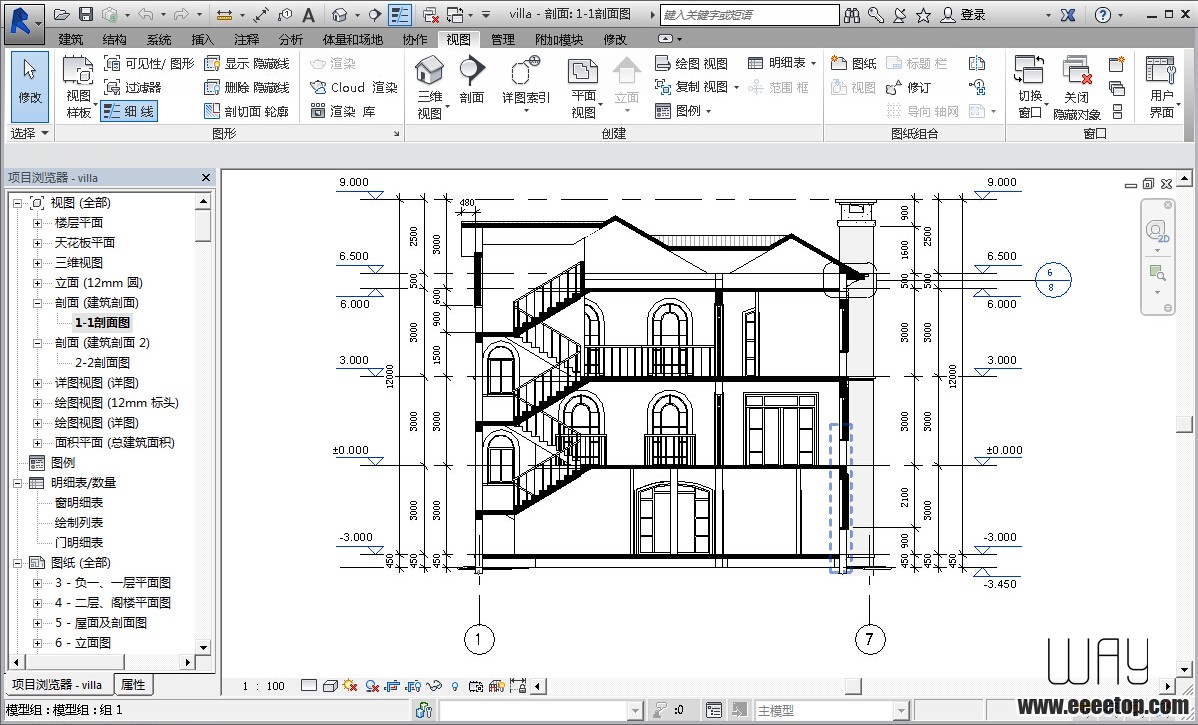Switch to the 附加模块 tab
This screenshot has width=1198, height=725.
[x=559, y=39]
